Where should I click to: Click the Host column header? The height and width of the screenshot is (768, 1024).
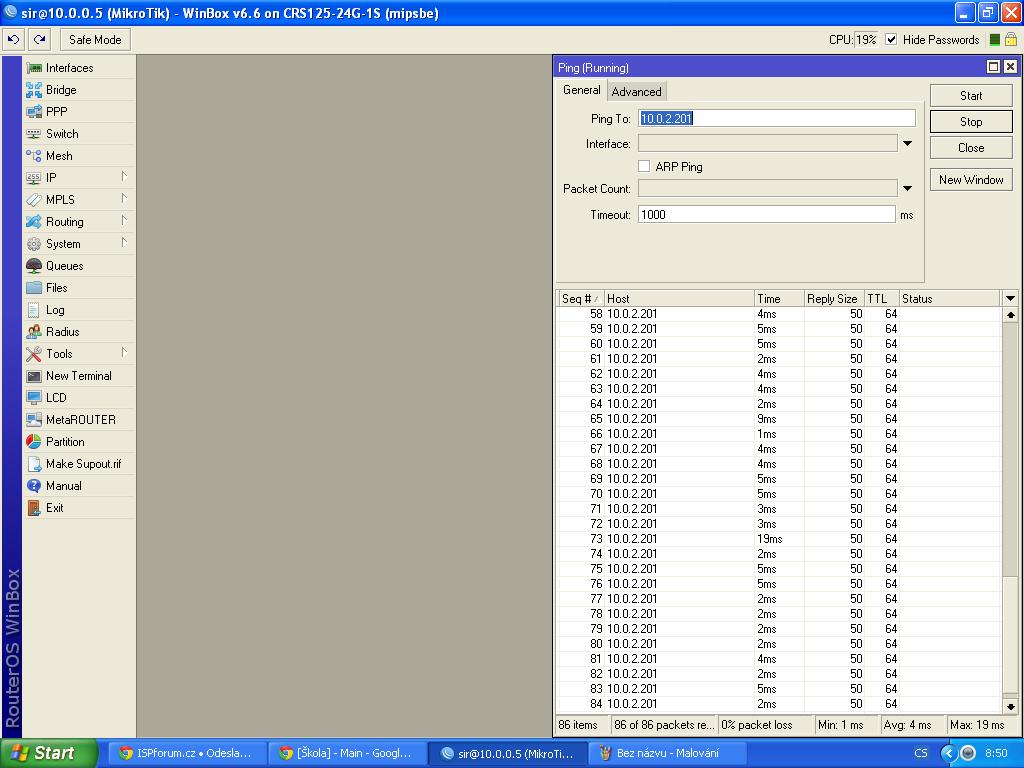(x=679, y=298)
